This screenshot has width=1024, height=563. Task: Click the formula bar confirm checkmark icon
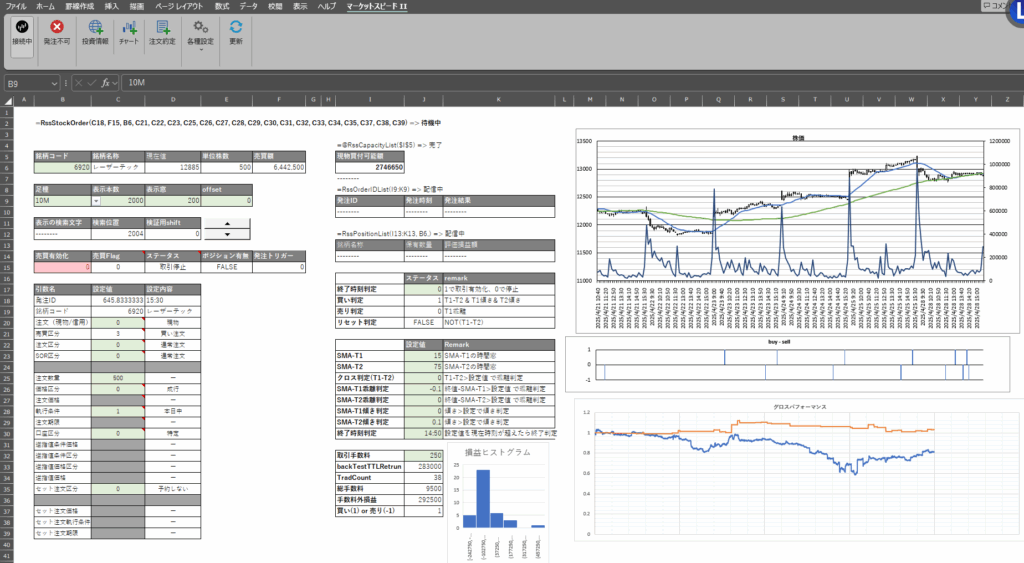(x=91, y=83)
